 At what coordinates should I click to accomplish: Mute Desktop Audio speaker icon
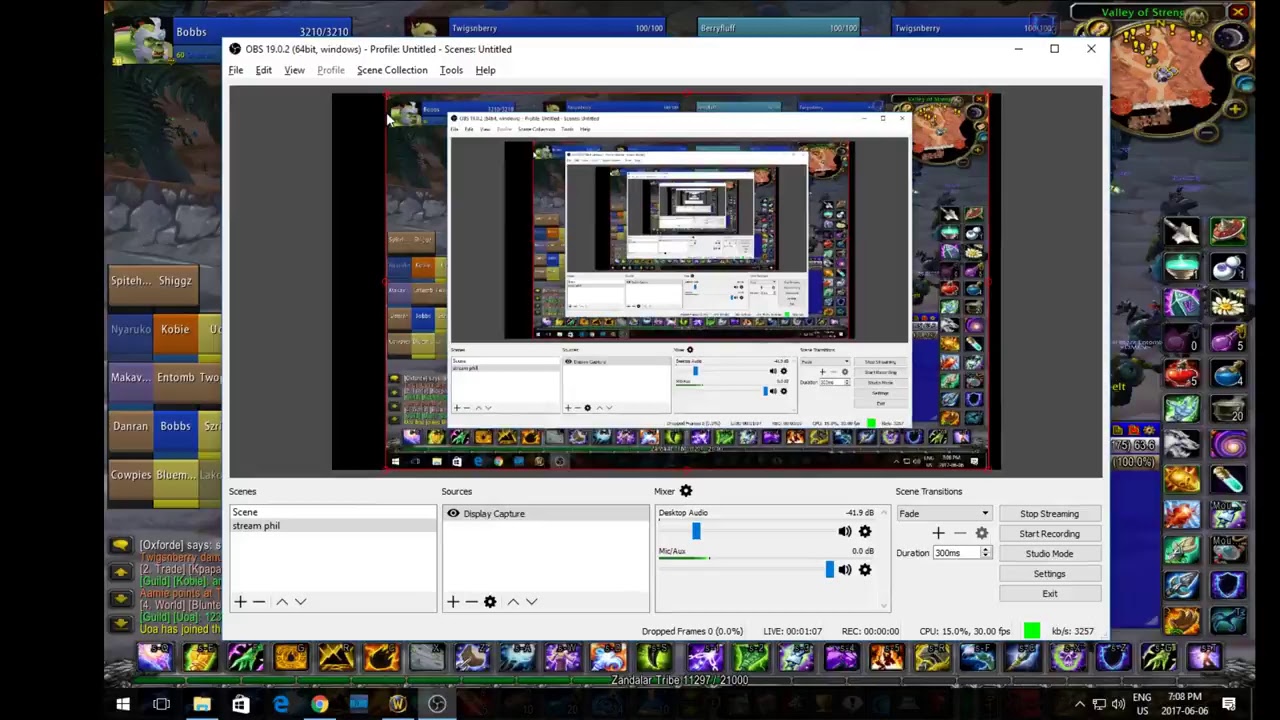(x=845, y=532)
